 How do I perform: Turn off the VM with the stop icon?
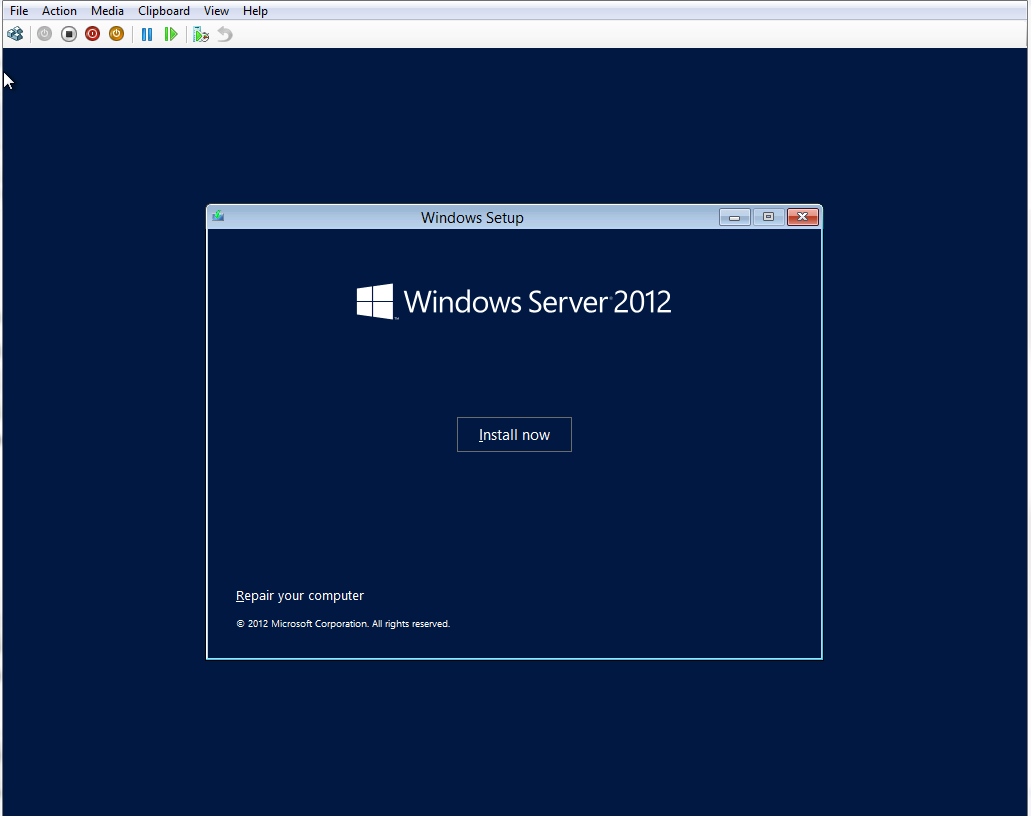click(x=68, y=34)
